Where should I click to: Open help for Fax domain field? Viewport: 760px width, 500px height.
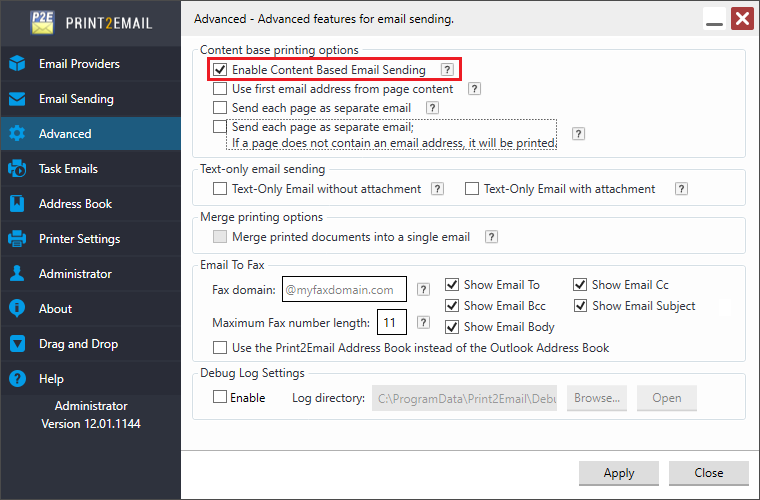click(x=423, y=289)
